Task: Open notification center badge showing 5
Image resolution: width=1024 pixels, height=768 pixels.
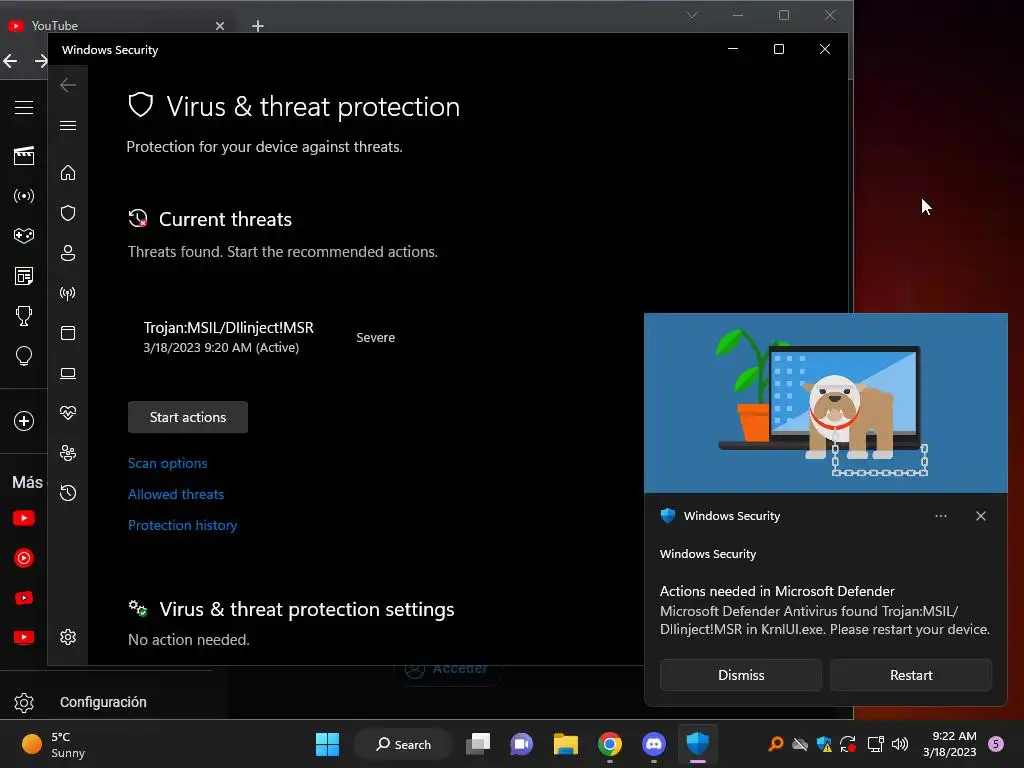Action: click(x=996, y=744)
